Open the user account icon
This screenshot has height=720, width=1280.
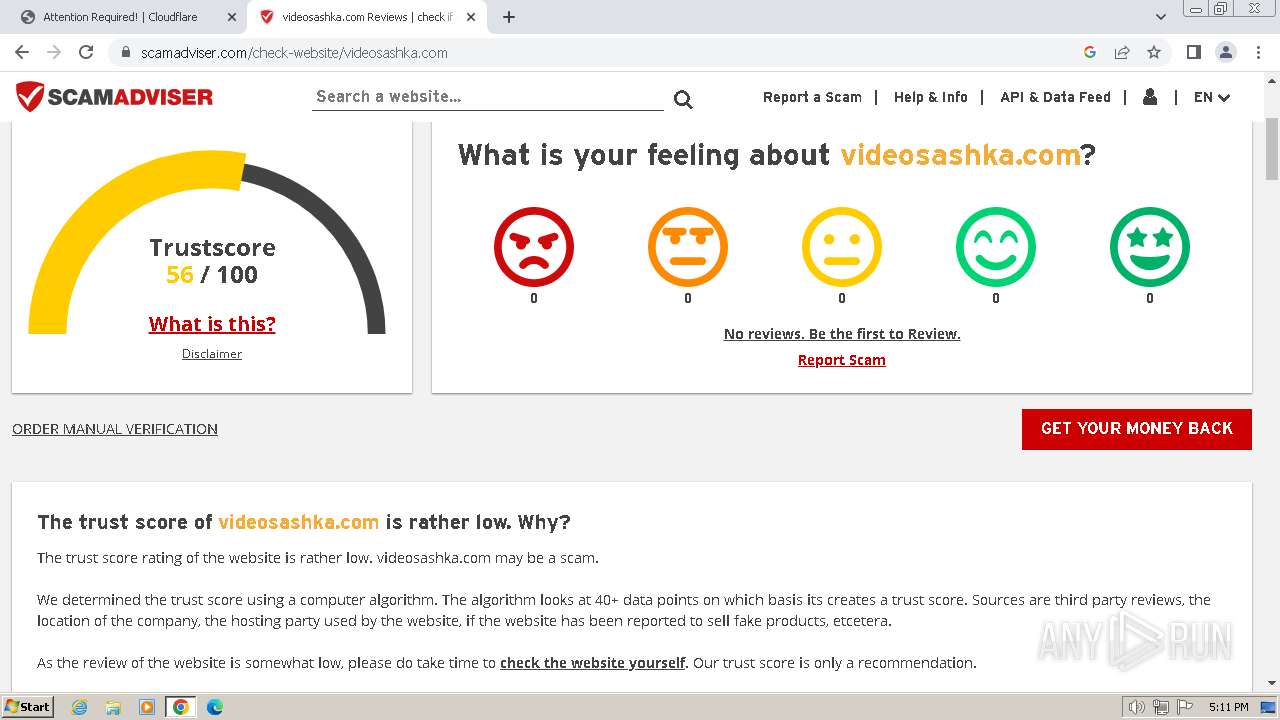1150,97
